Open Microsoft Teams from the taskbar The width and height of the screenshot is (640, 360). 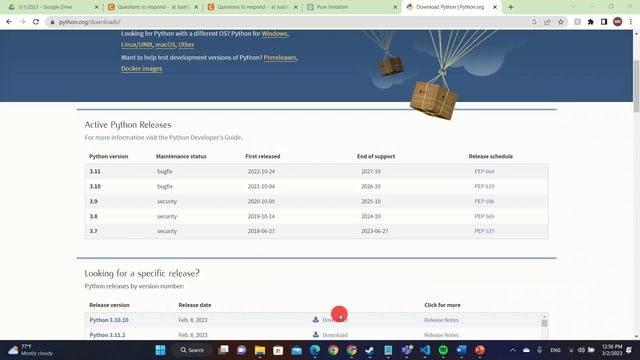click(407, 350)
